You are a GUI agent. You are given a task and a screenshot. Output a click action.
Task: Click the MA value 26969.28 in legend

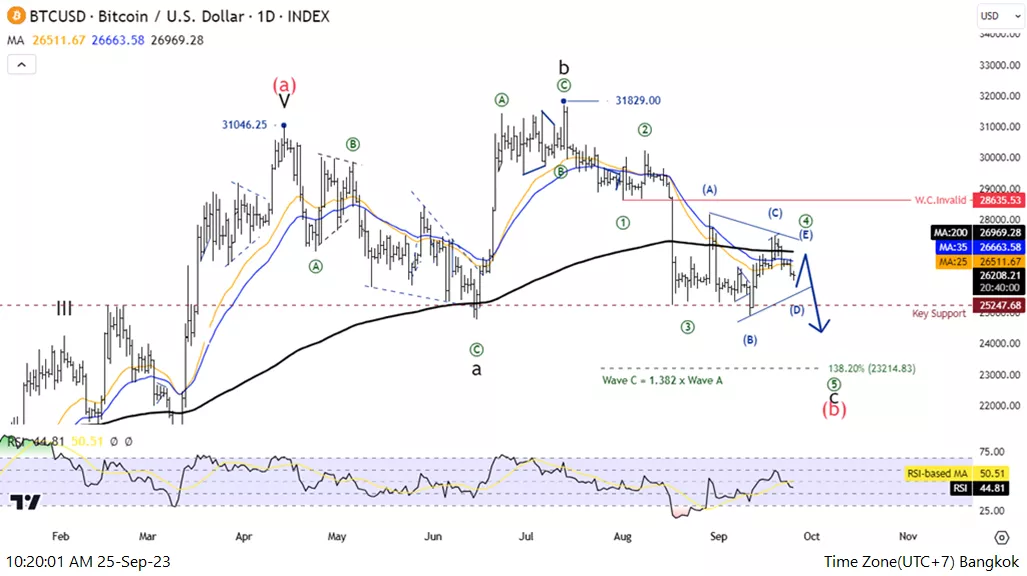[177, 40]
